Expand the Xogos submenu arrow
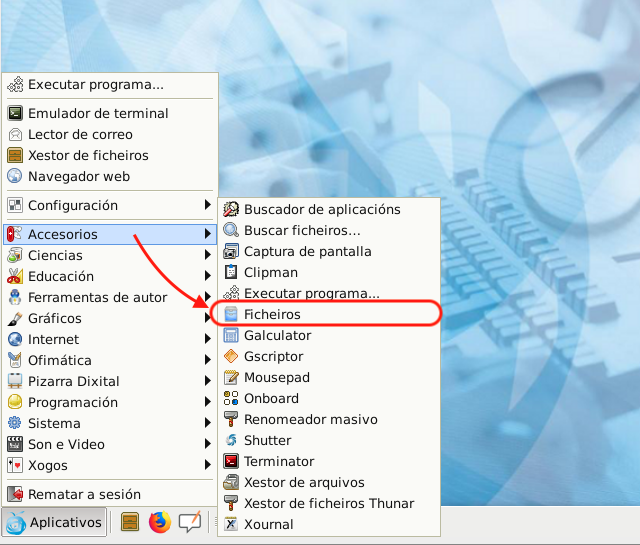Image resolution: width=640 pixels, height=545 pixels. [207, 465]
